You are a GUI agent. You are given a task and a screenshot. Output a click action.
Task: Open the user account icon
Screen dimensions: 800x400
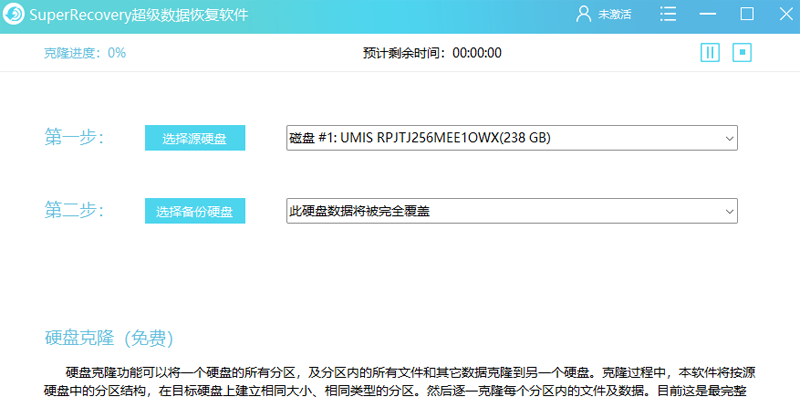click(x=584, y=14)
